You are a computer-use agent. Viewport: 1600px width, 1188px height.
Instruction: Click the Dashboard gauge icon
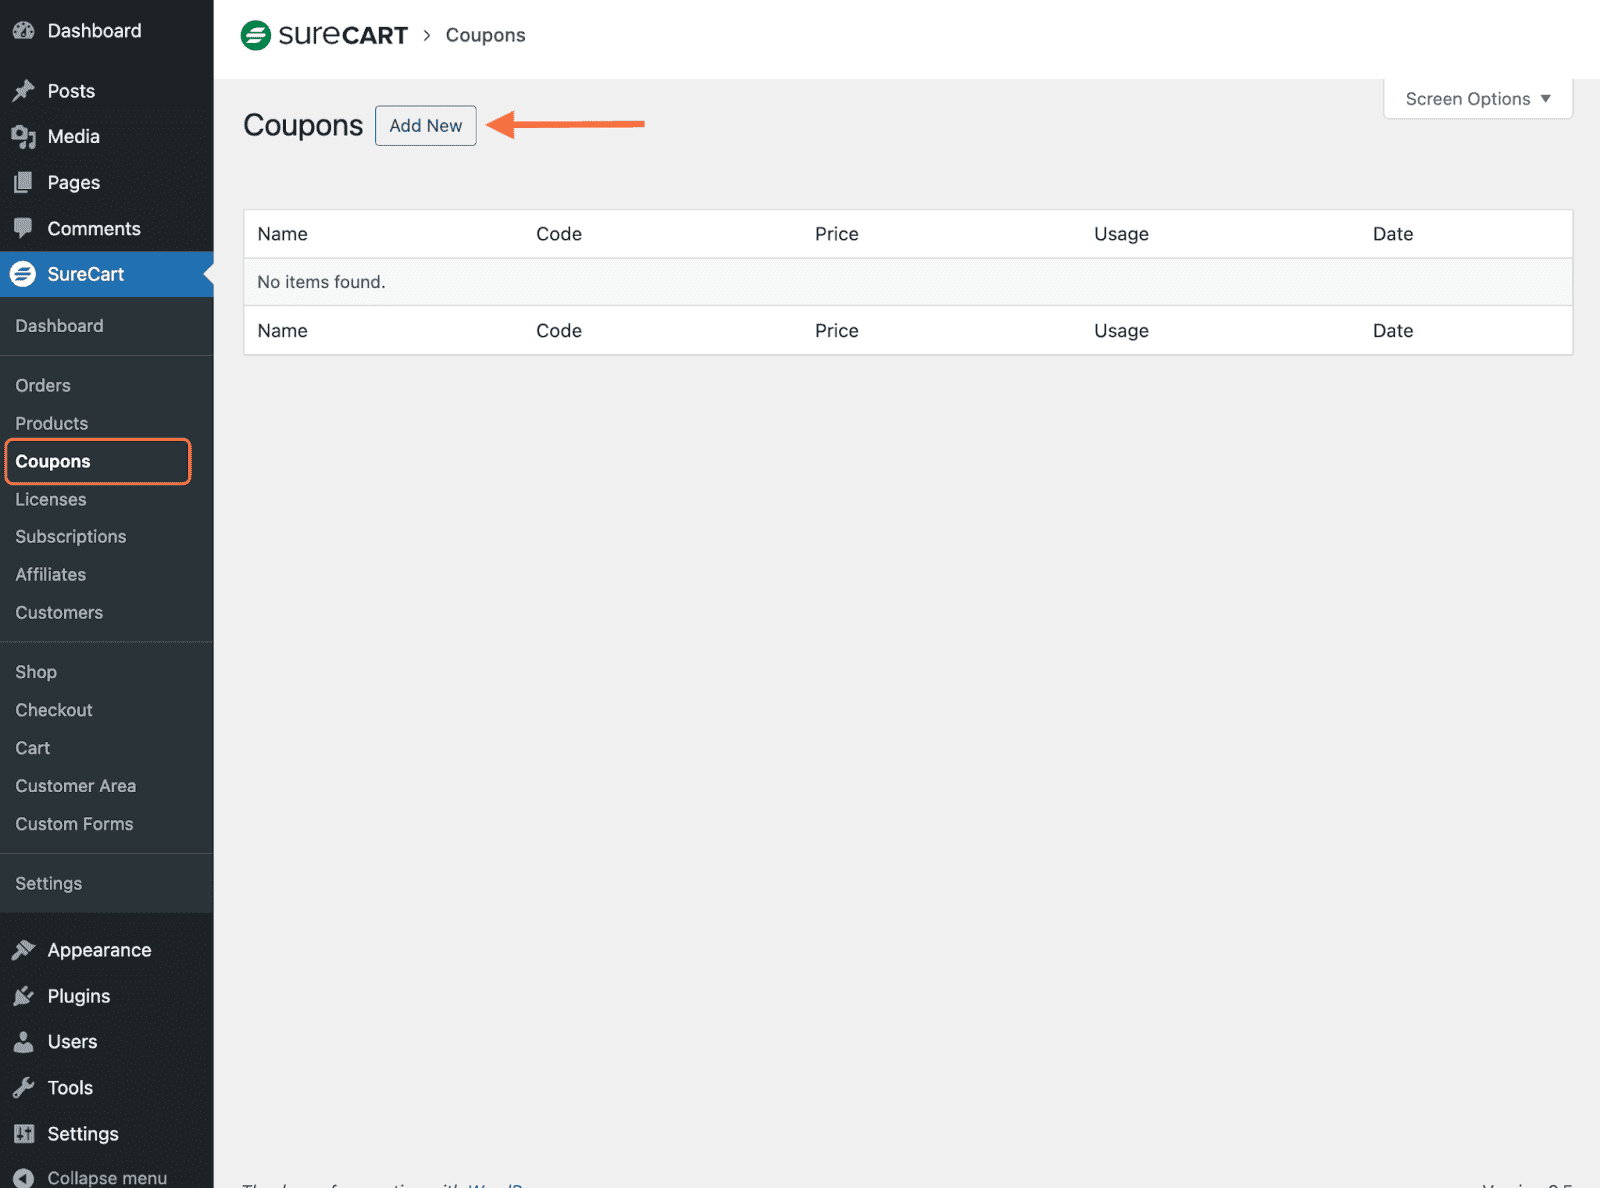(x=23, y=31)
